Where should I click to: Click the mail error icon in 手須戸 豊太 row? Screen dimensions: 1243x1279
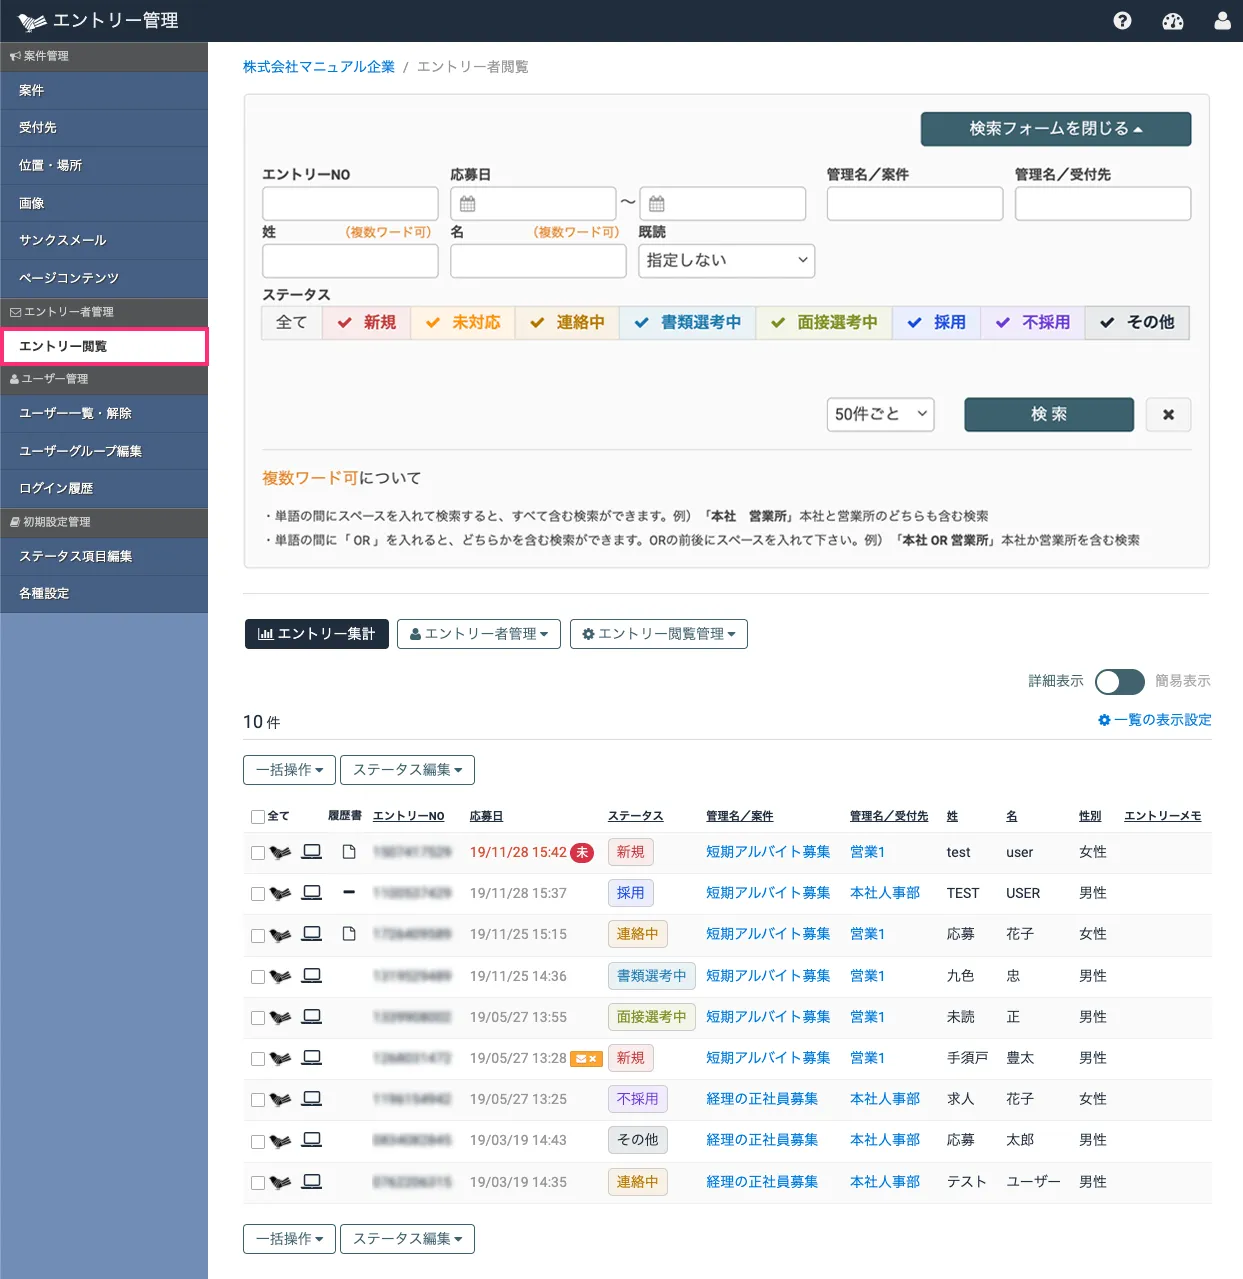[x=586, y=1059]
